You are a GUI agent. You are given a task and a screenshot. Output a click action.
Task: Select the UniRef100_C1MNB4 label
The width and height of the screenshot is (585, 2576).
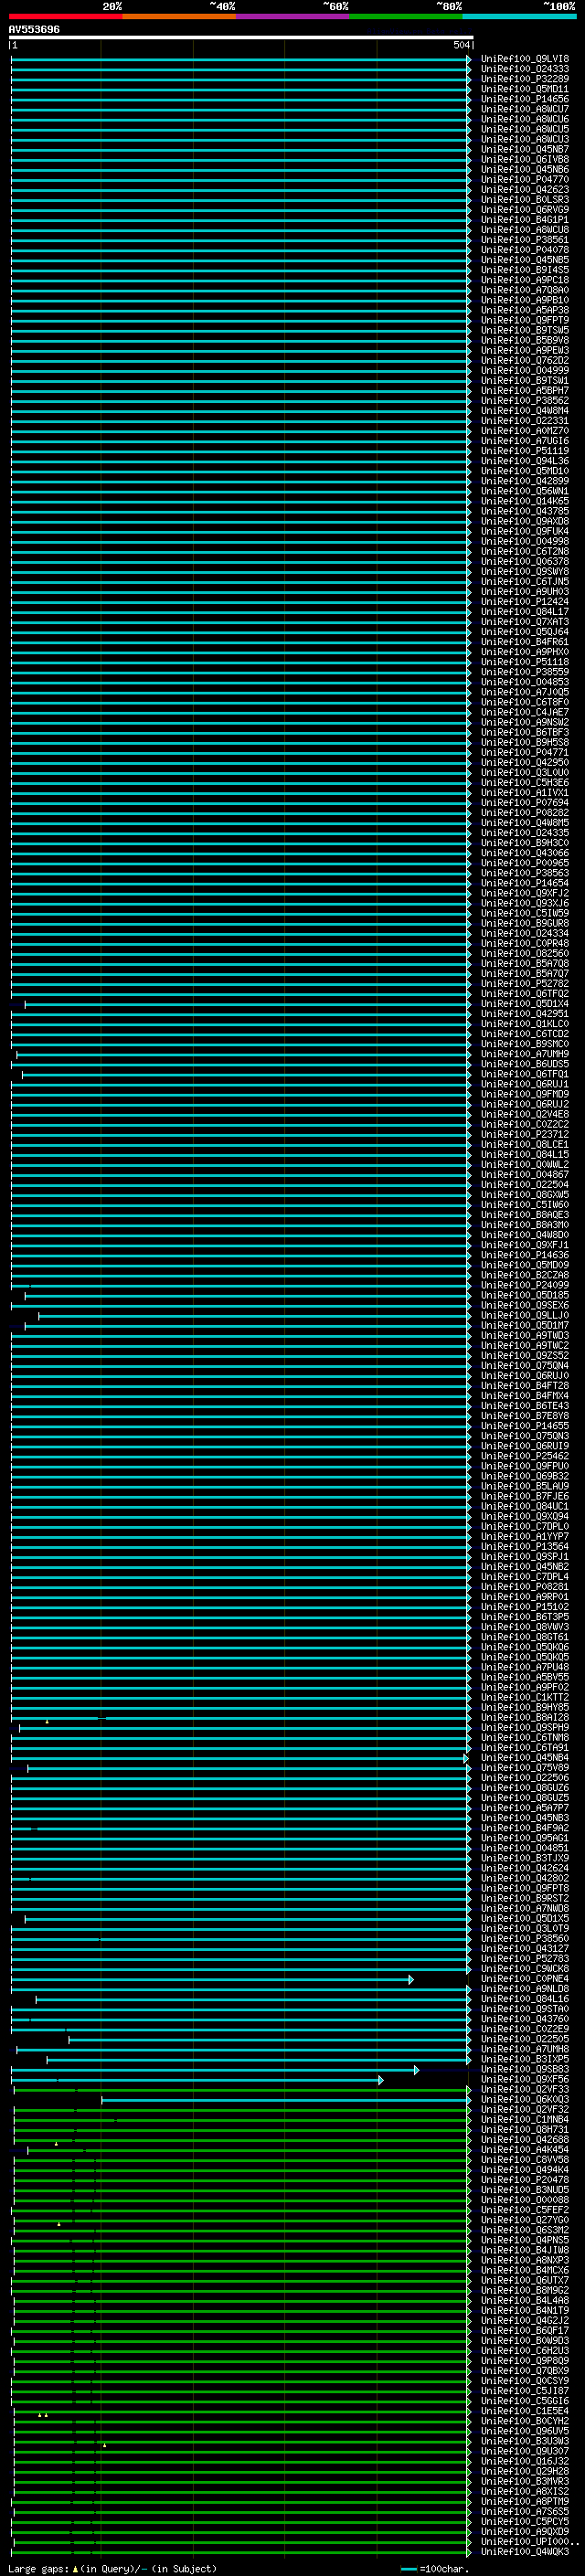(x=524, y=2119)
